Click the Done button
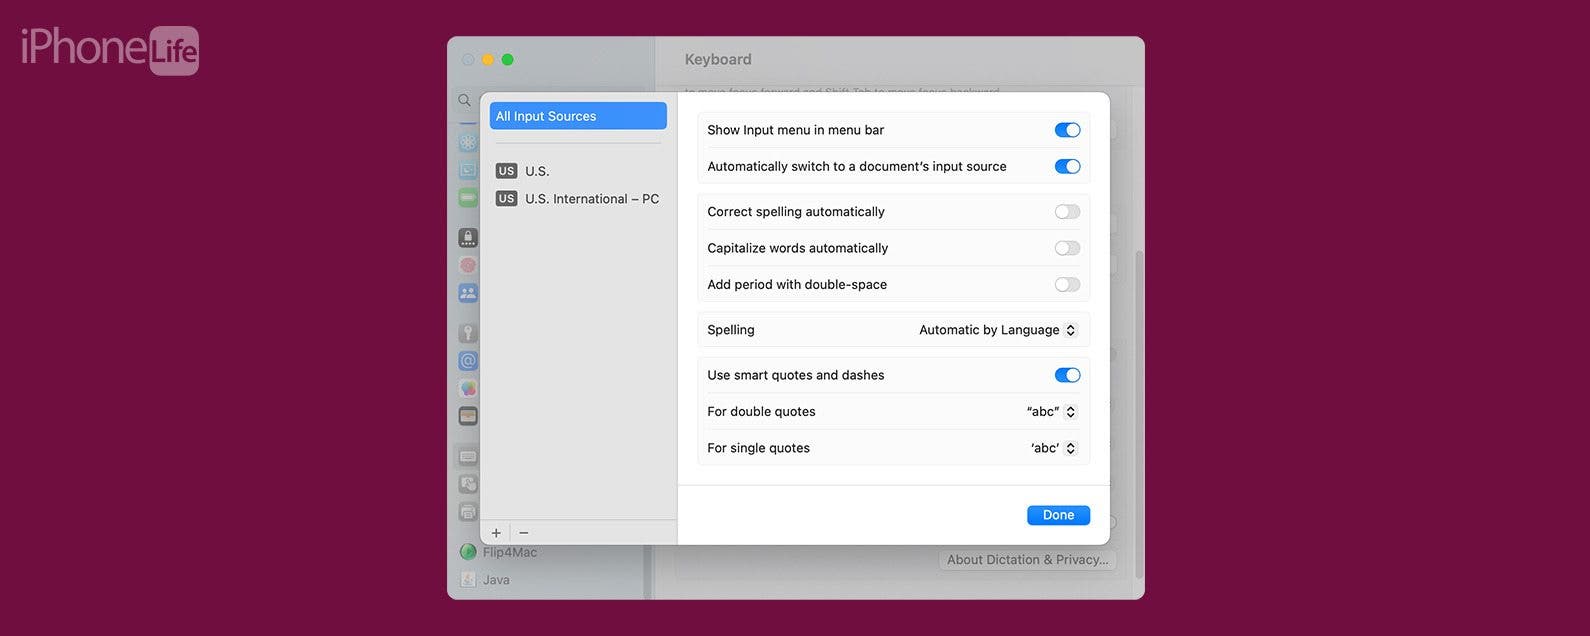 click(1058, 515)
